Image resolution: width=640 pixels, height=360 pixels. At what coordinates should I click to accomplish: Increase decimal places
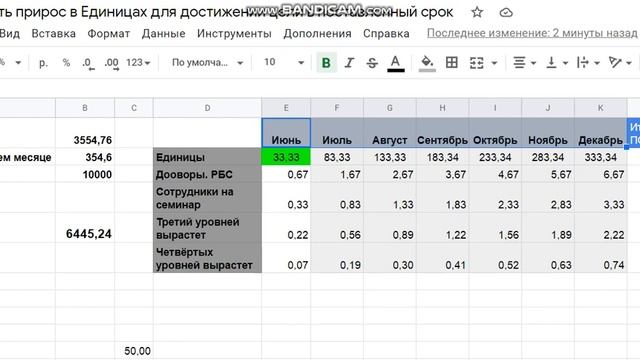click(111, 63)
